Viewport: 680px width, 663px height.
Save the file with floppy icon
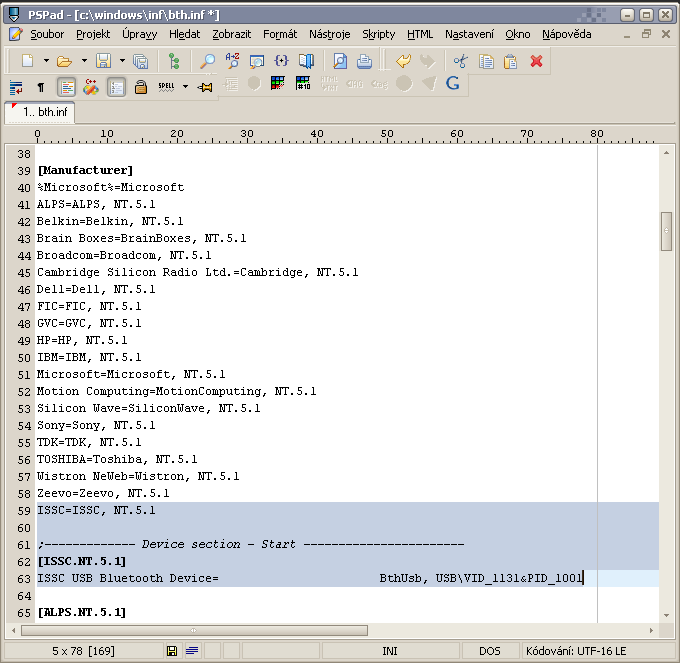tap(103, 61)
